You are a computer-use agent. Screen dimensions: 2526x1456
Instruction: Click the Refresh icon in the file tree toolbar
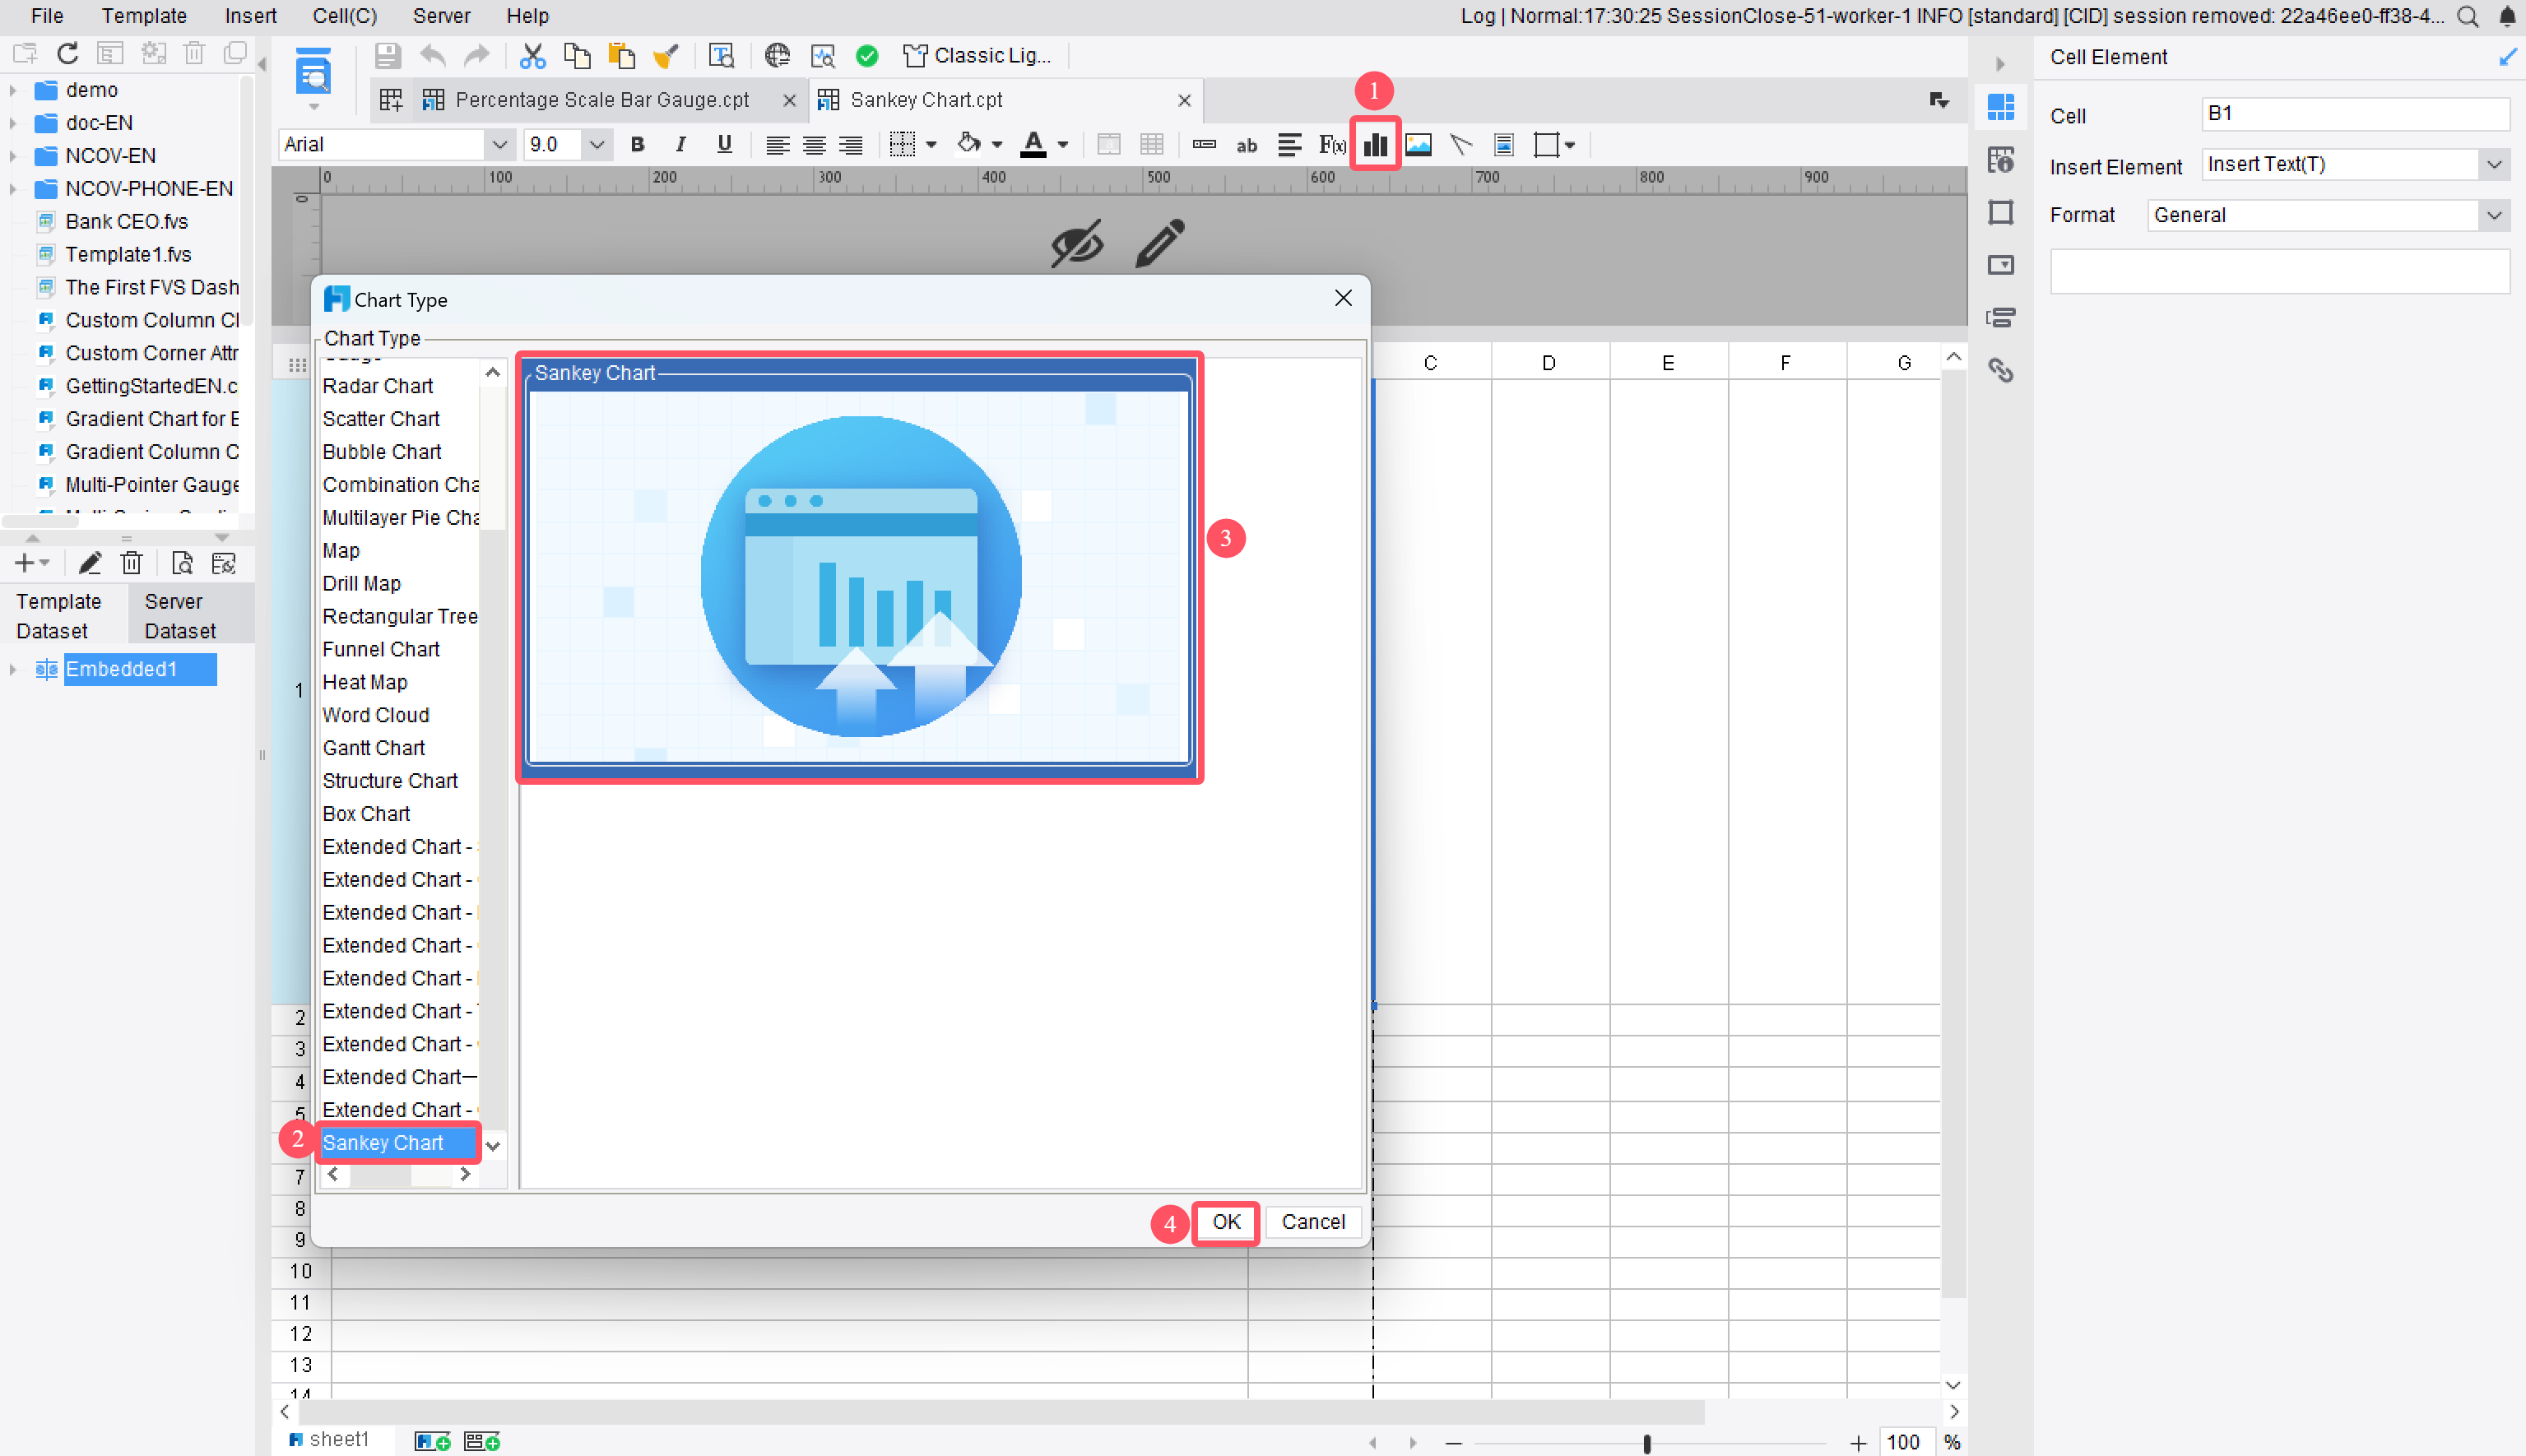[67, 53]
